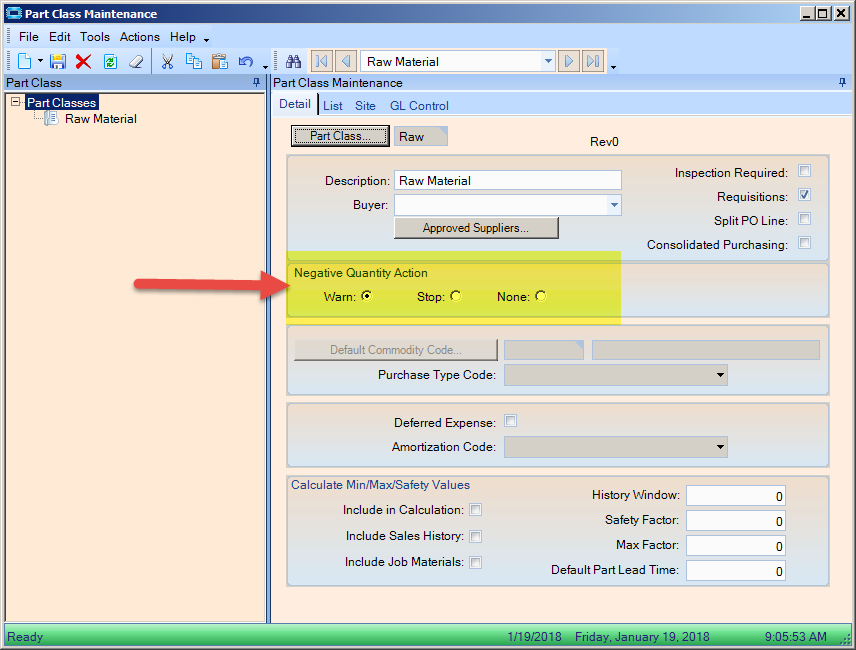Open the Actions menu

pos(140,37)
